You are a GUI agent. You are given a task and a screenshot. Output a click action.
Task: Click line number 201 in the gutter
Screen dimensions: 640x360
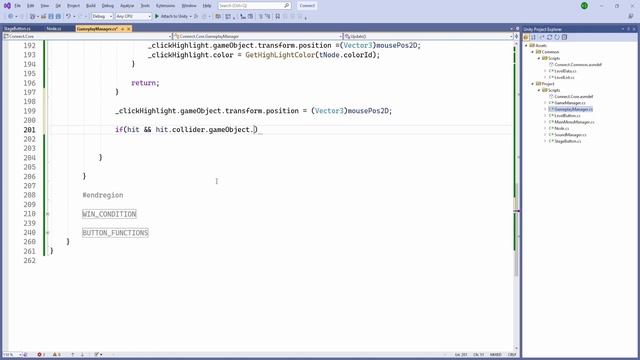[x=29, y=130]
